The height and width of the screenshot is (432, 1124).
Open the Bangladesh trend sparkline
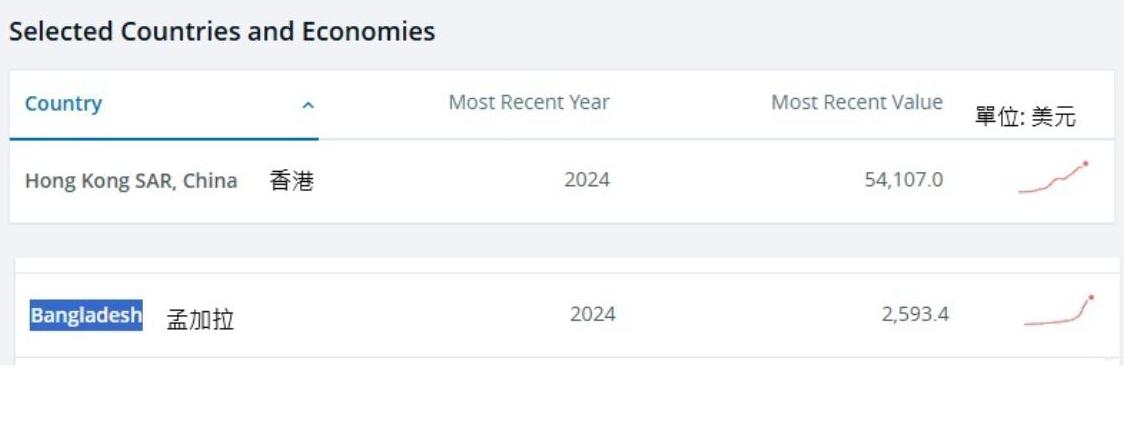(1058, 312)
